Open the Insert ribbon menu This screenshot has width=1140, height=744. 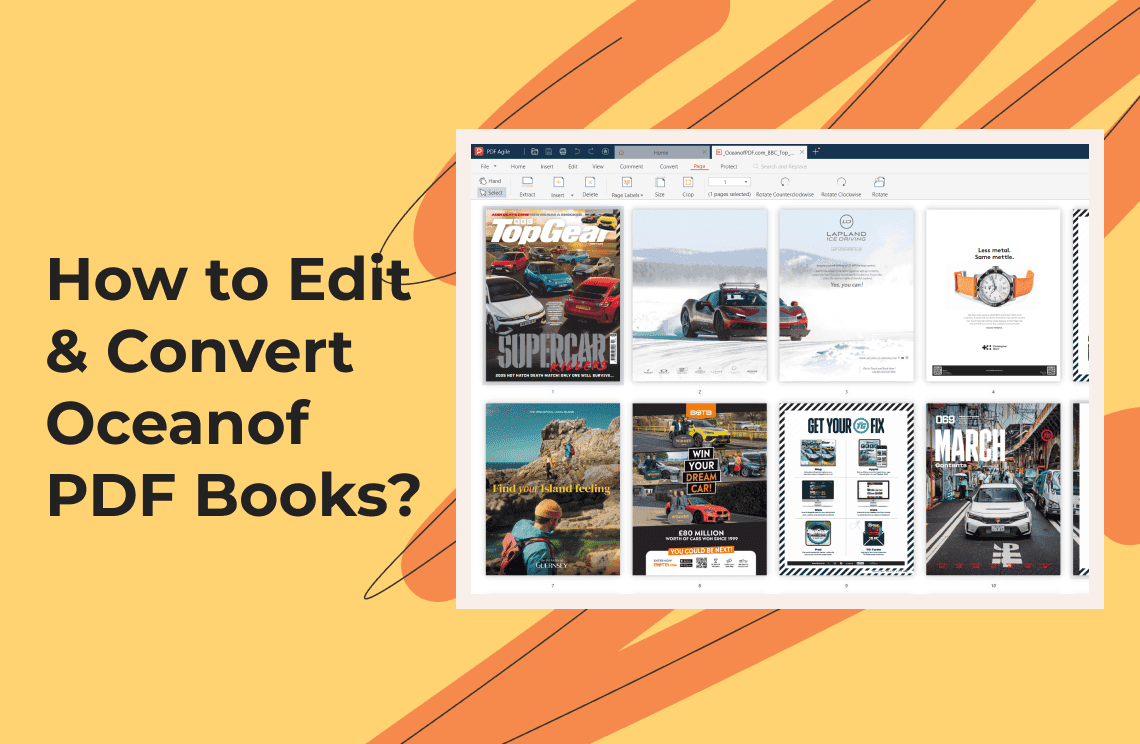547,167
